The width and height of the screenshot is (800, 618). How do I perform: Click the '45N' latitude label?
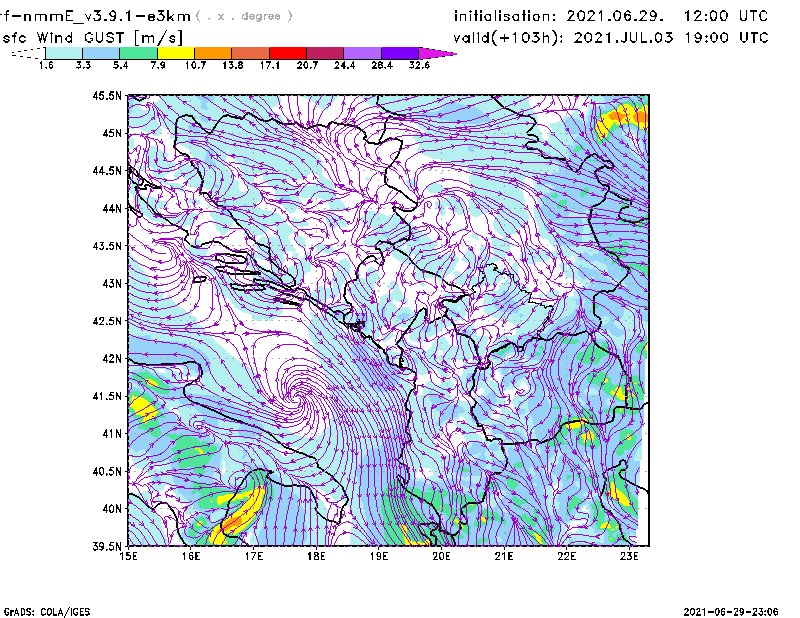(112, 133)
